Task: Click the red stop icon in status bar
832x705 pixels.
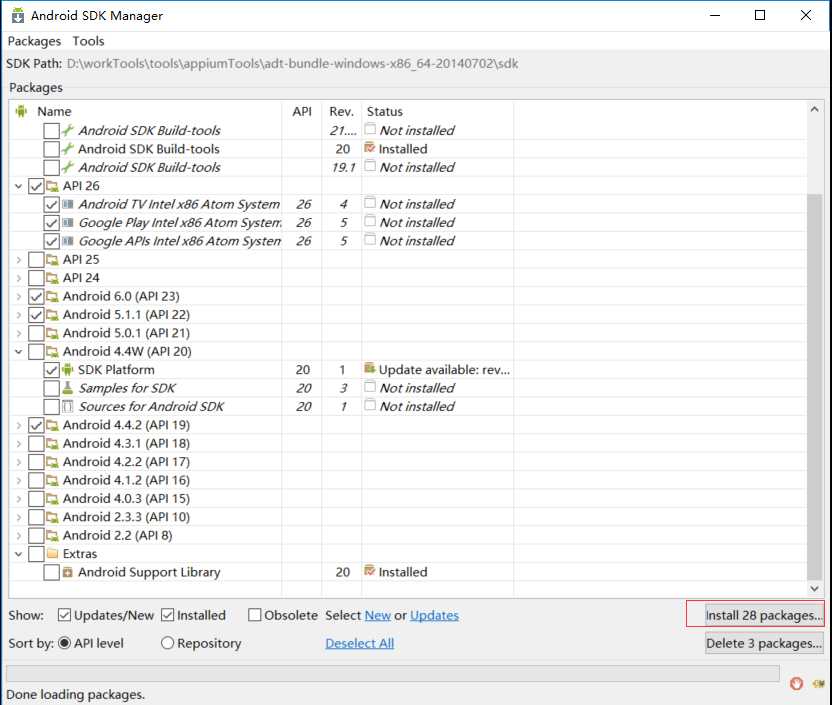Action: click(x=796, y=684)
